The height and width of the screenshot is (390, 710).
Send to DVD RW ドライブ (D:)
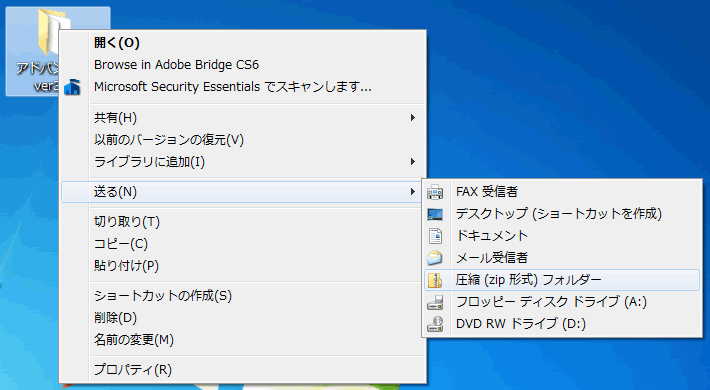tap(562, 324)
